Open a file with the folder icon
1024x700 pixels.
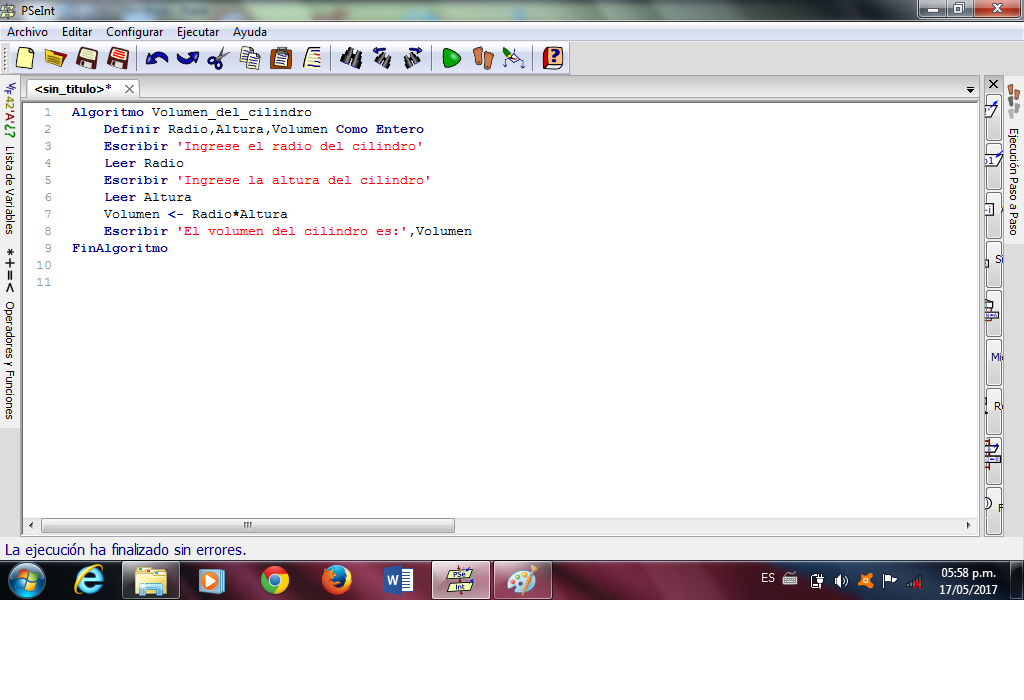(54, 58)
